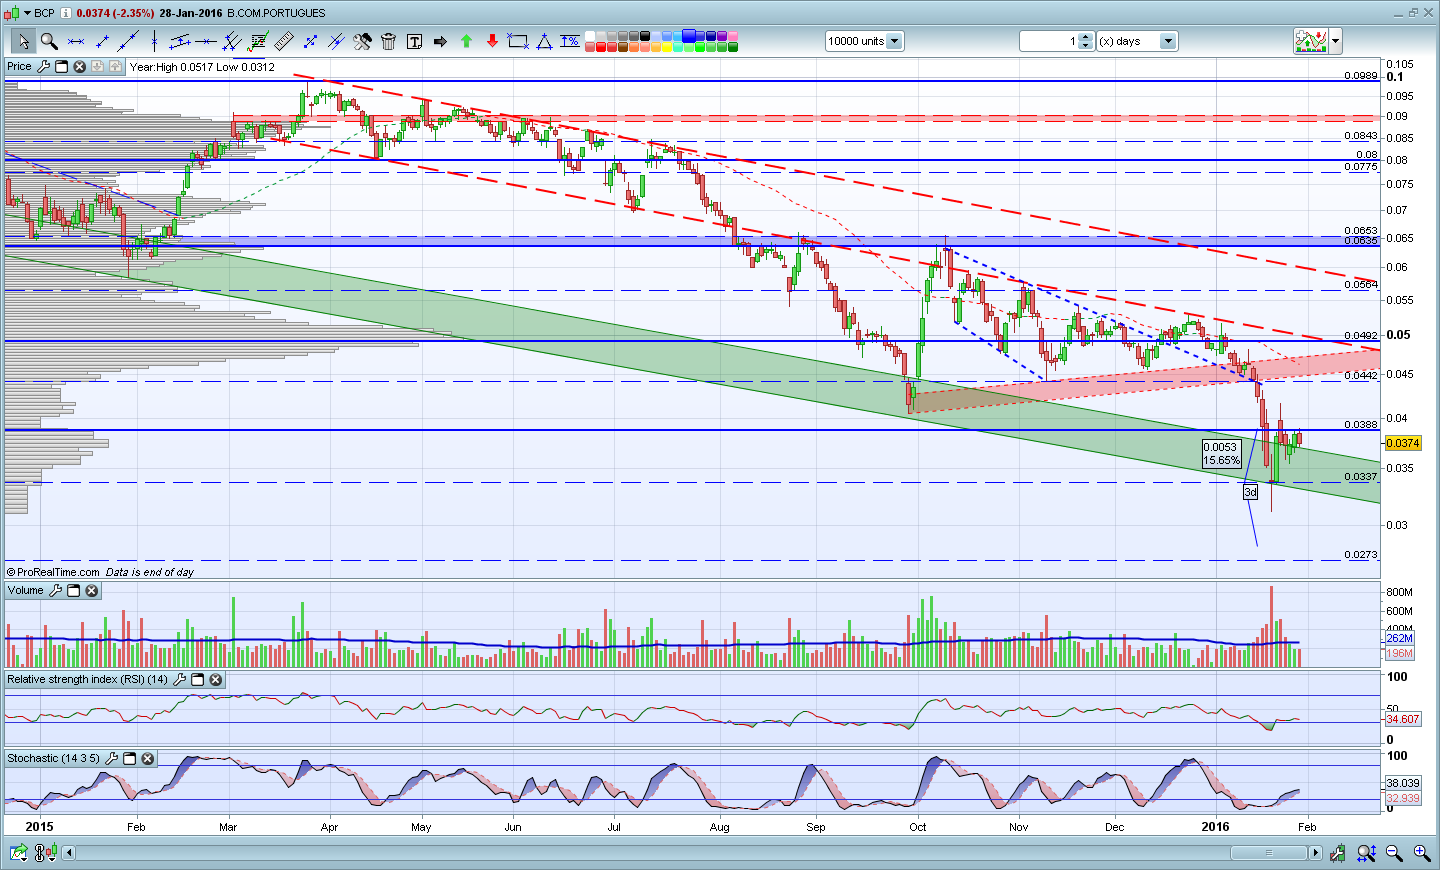1440x870 pixels.
Task: Choose the green up arrow drawing tool
Action: (x=466, y=41)
